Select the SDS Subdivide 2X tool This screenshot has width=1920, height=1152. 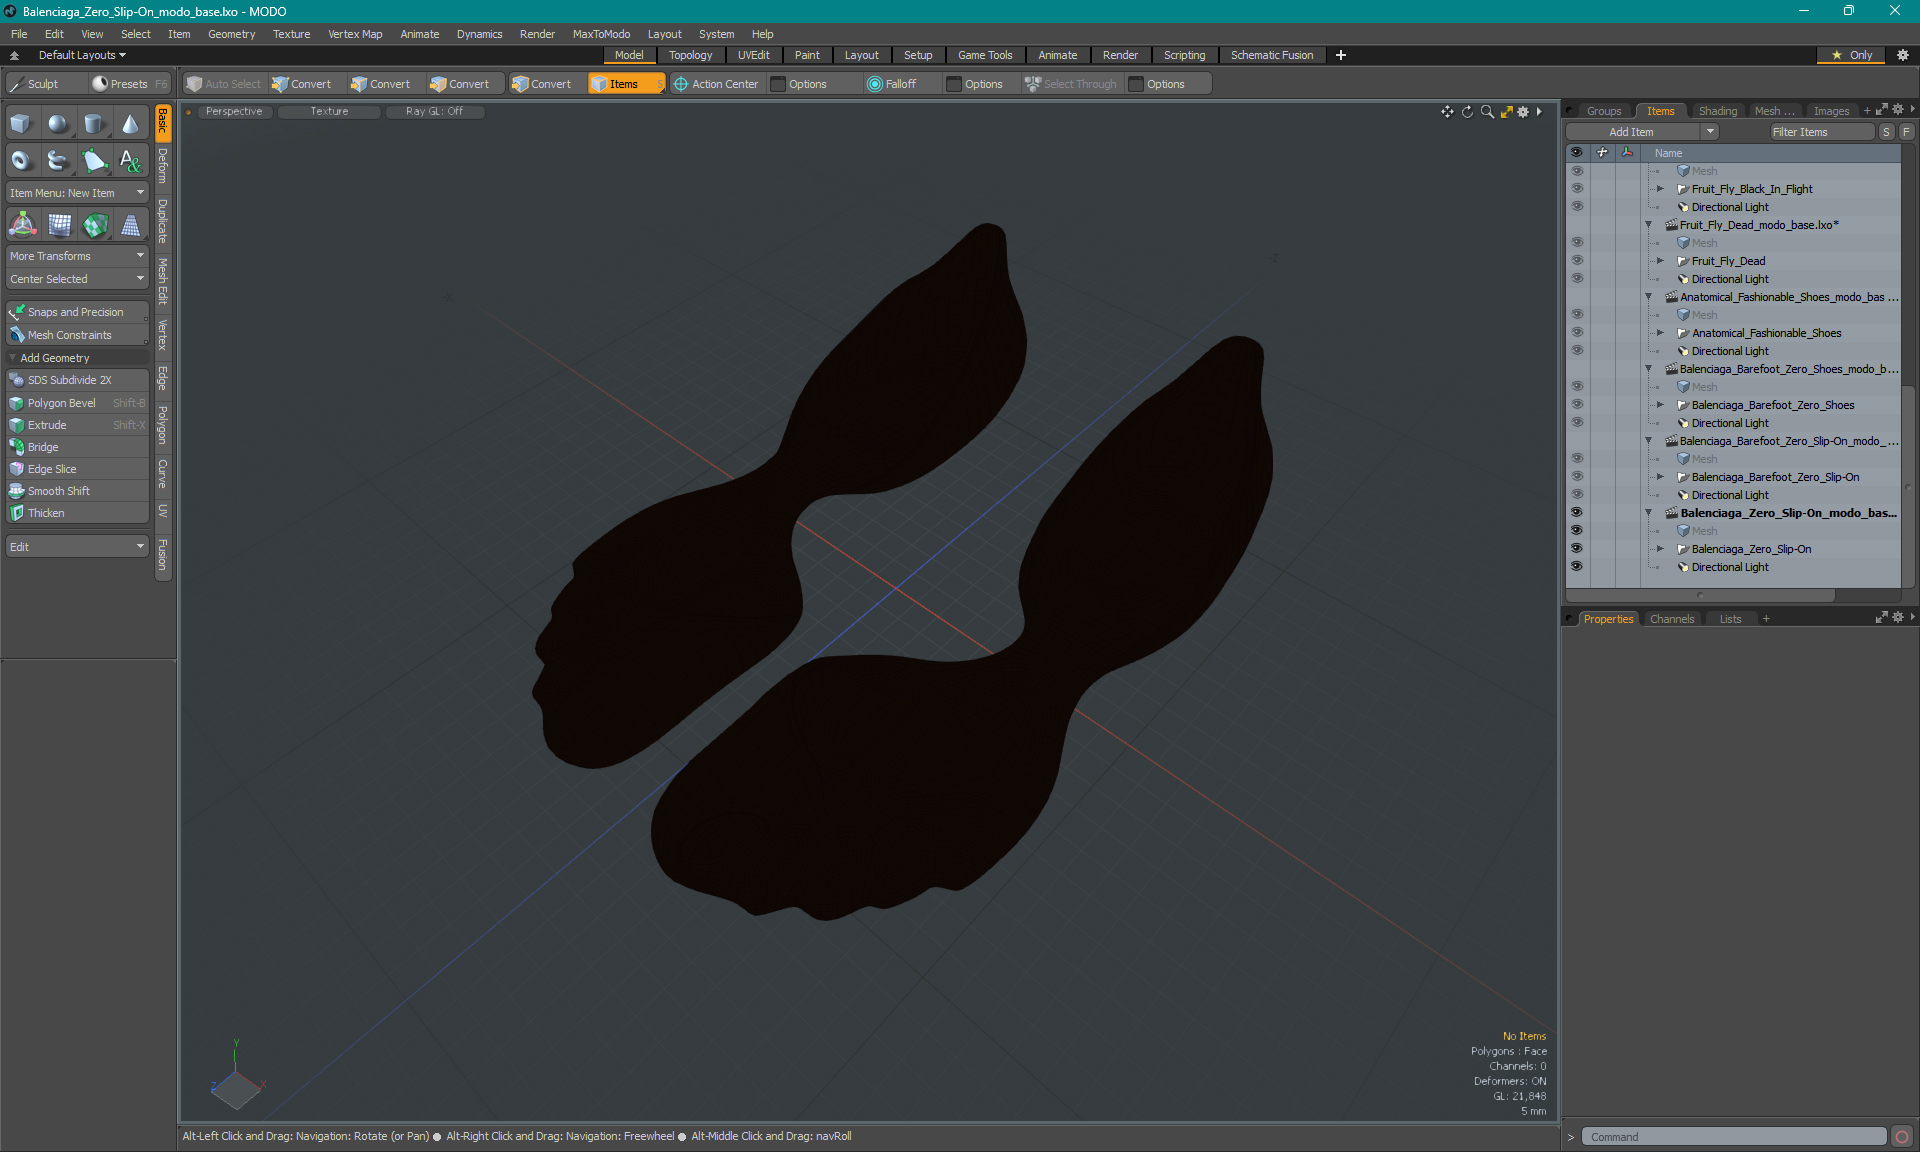(75, 380)
